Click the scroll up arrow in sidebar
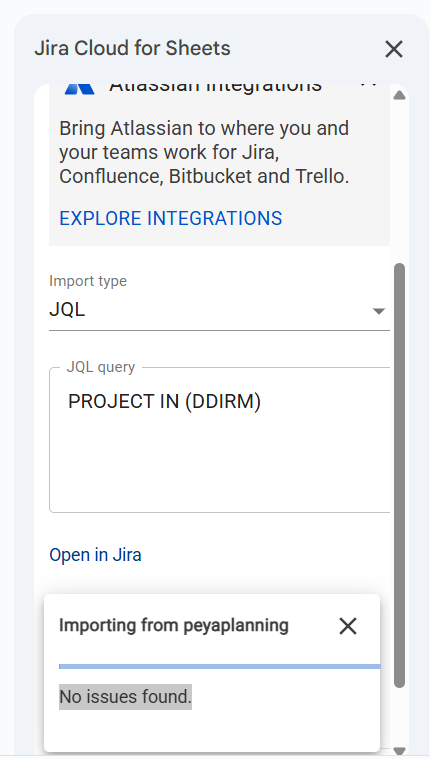Viewport: 430px width, 759px height. (399, 95)
